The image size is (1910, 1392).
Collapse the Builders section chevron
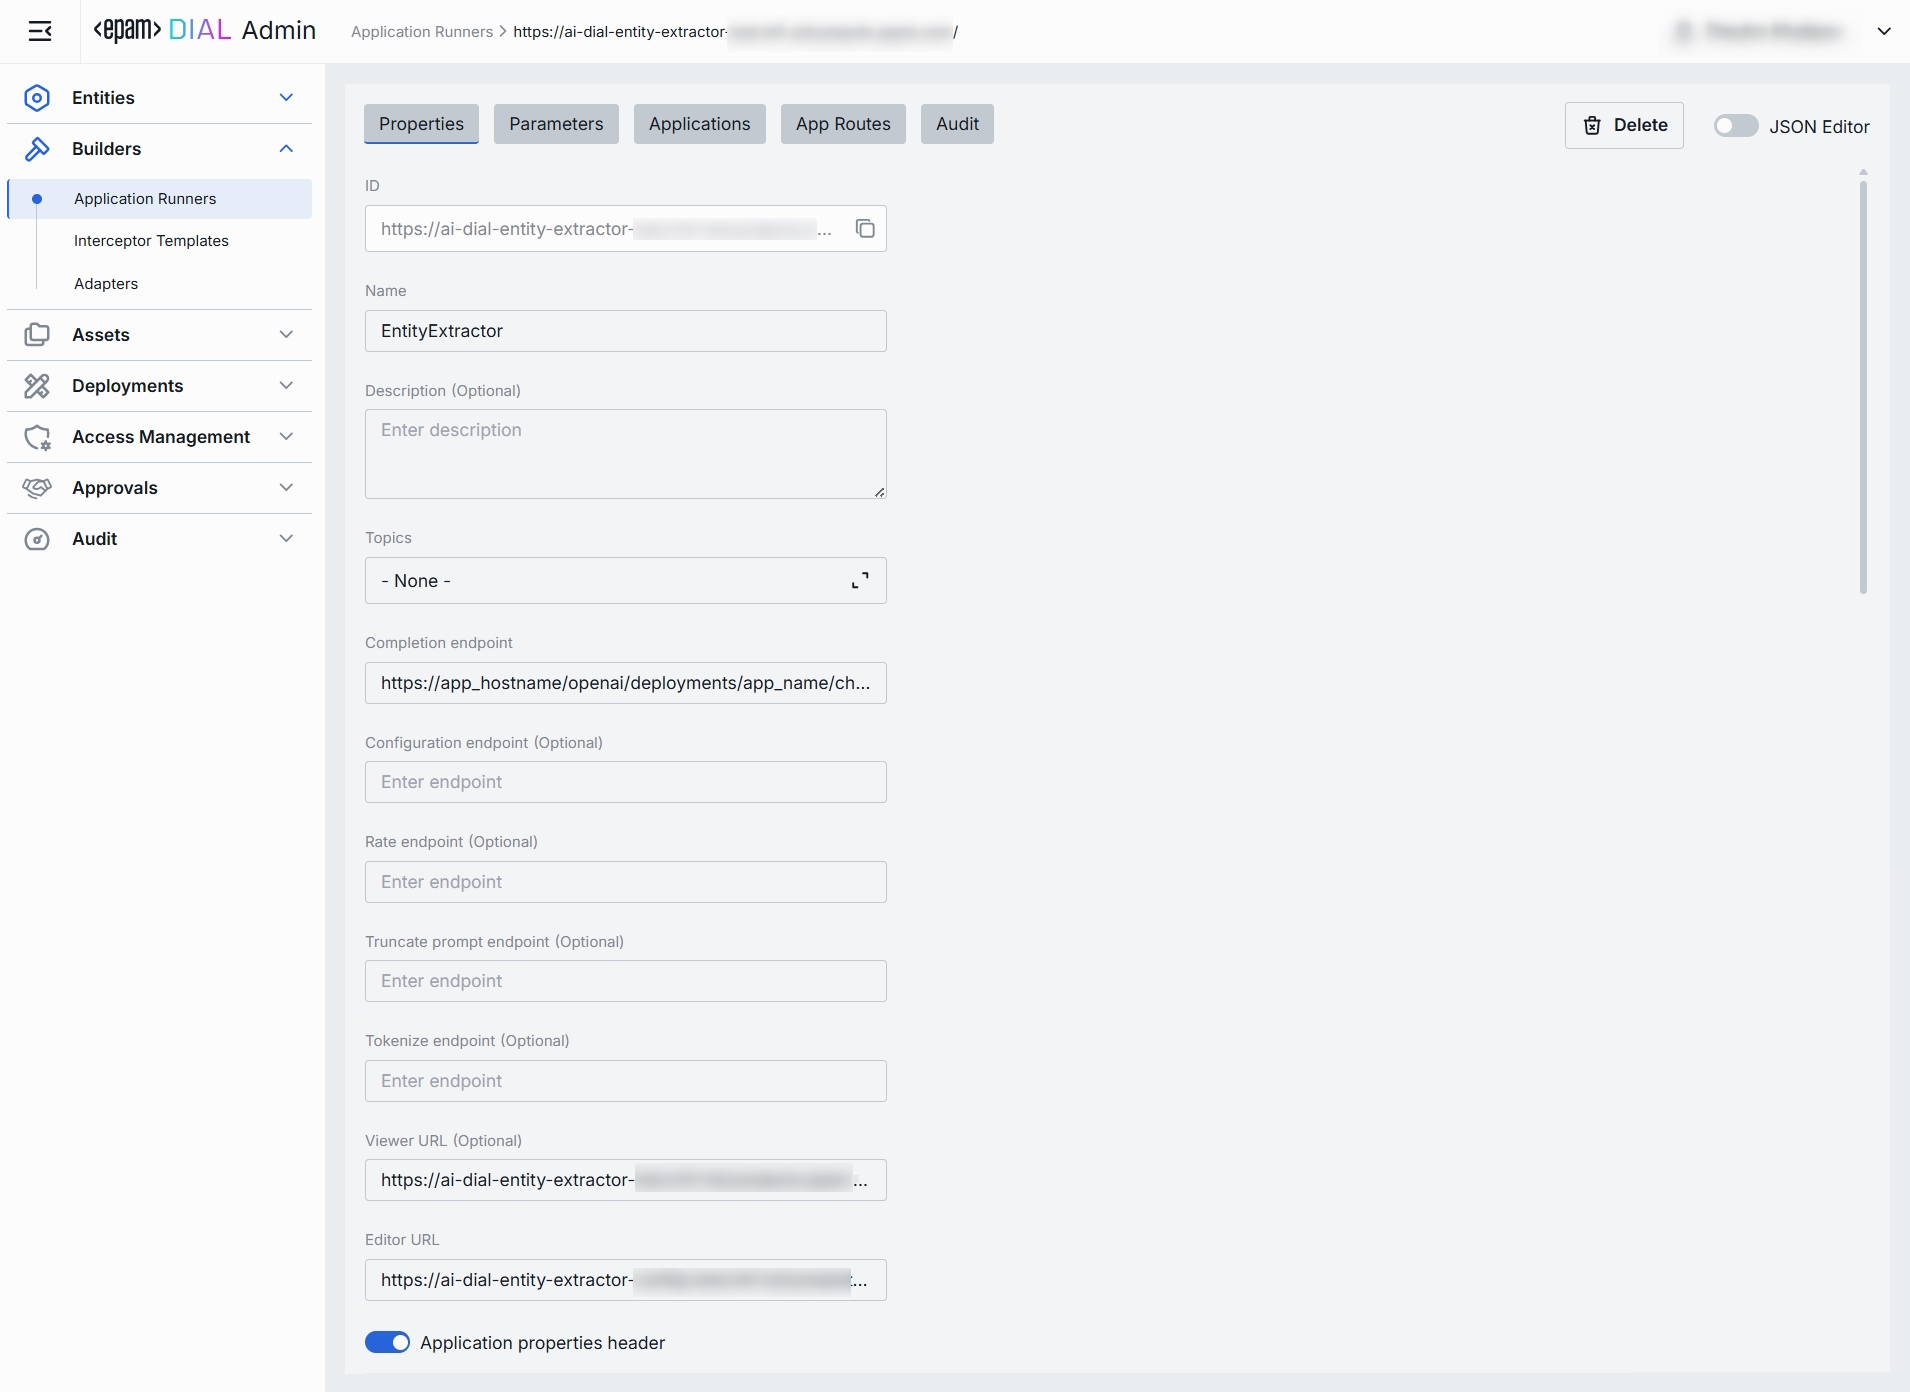286,149
